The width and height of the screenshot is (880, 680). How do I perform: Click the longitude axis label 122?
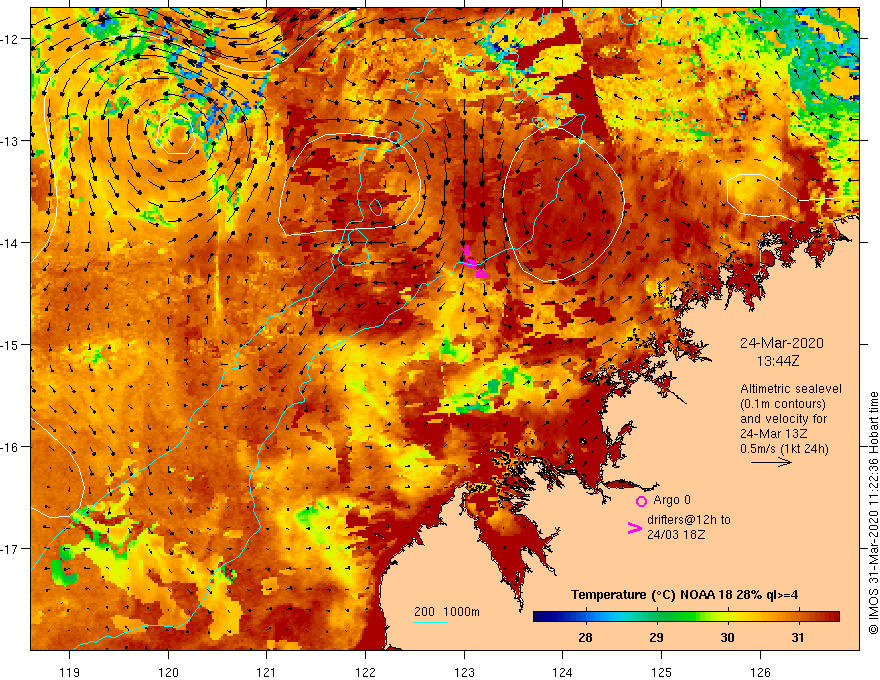(365, 672)
